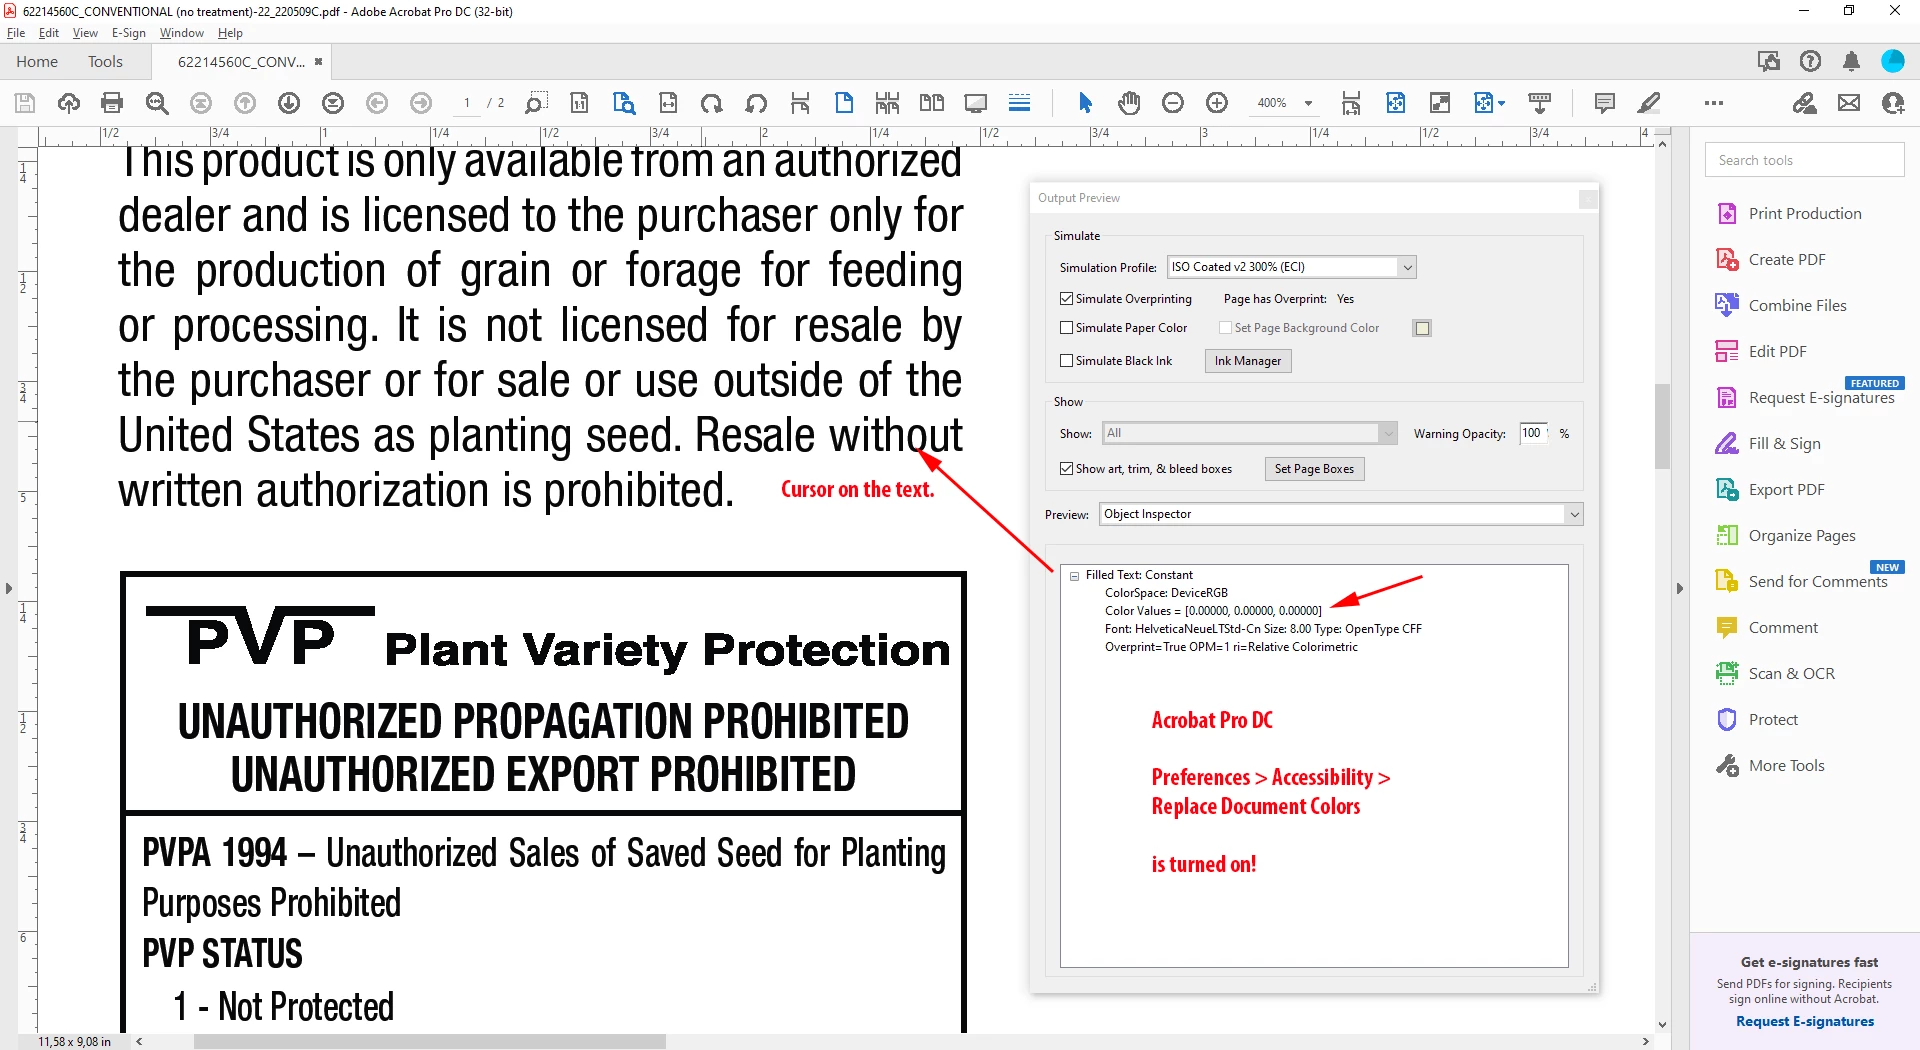
Task: Open Simulation Profile dropdown
Action: [1292, 267]
